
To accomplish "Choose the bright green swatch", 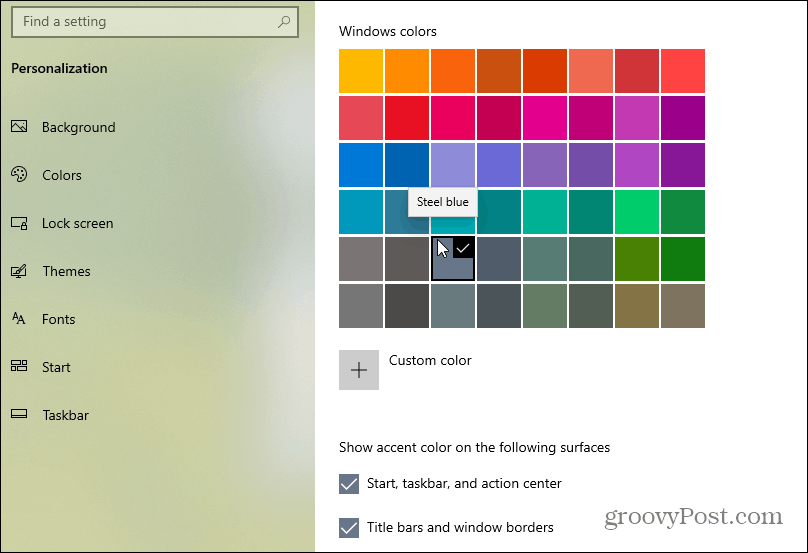I will pyautogui.click(x=637, y=212).
